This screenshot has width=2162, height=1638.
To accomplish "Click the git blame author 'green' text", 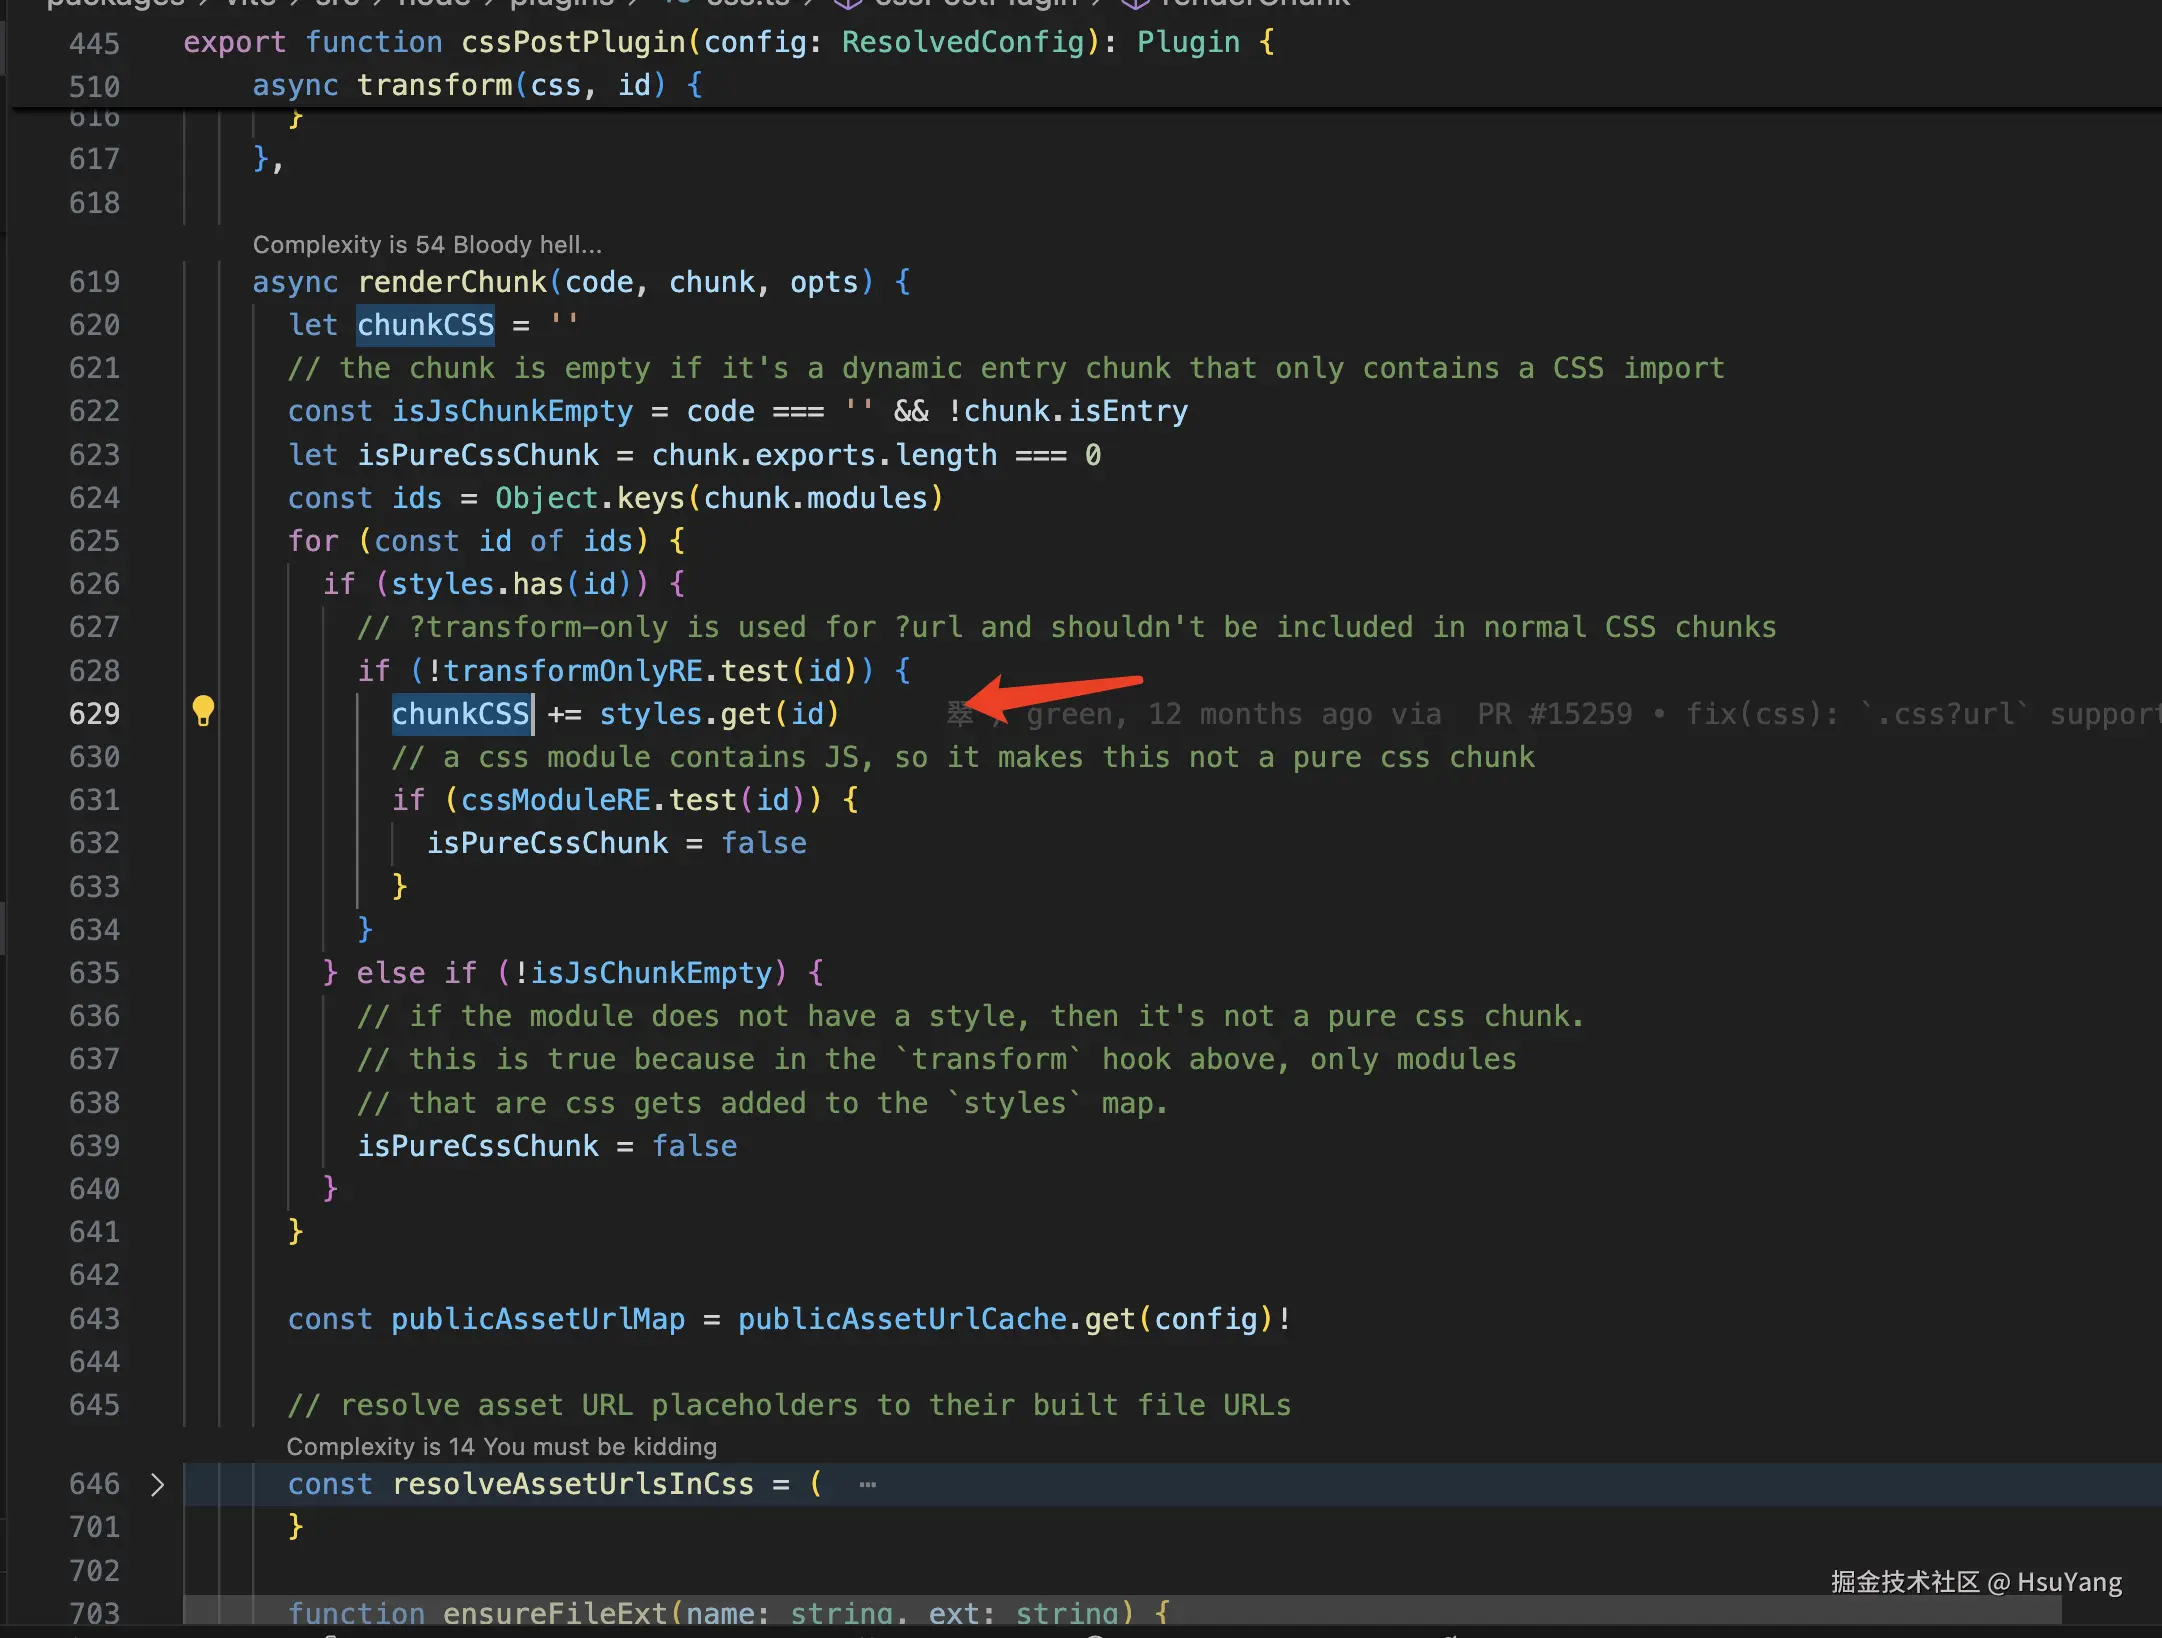I will pyautogui.click(x=1069, y=714).
